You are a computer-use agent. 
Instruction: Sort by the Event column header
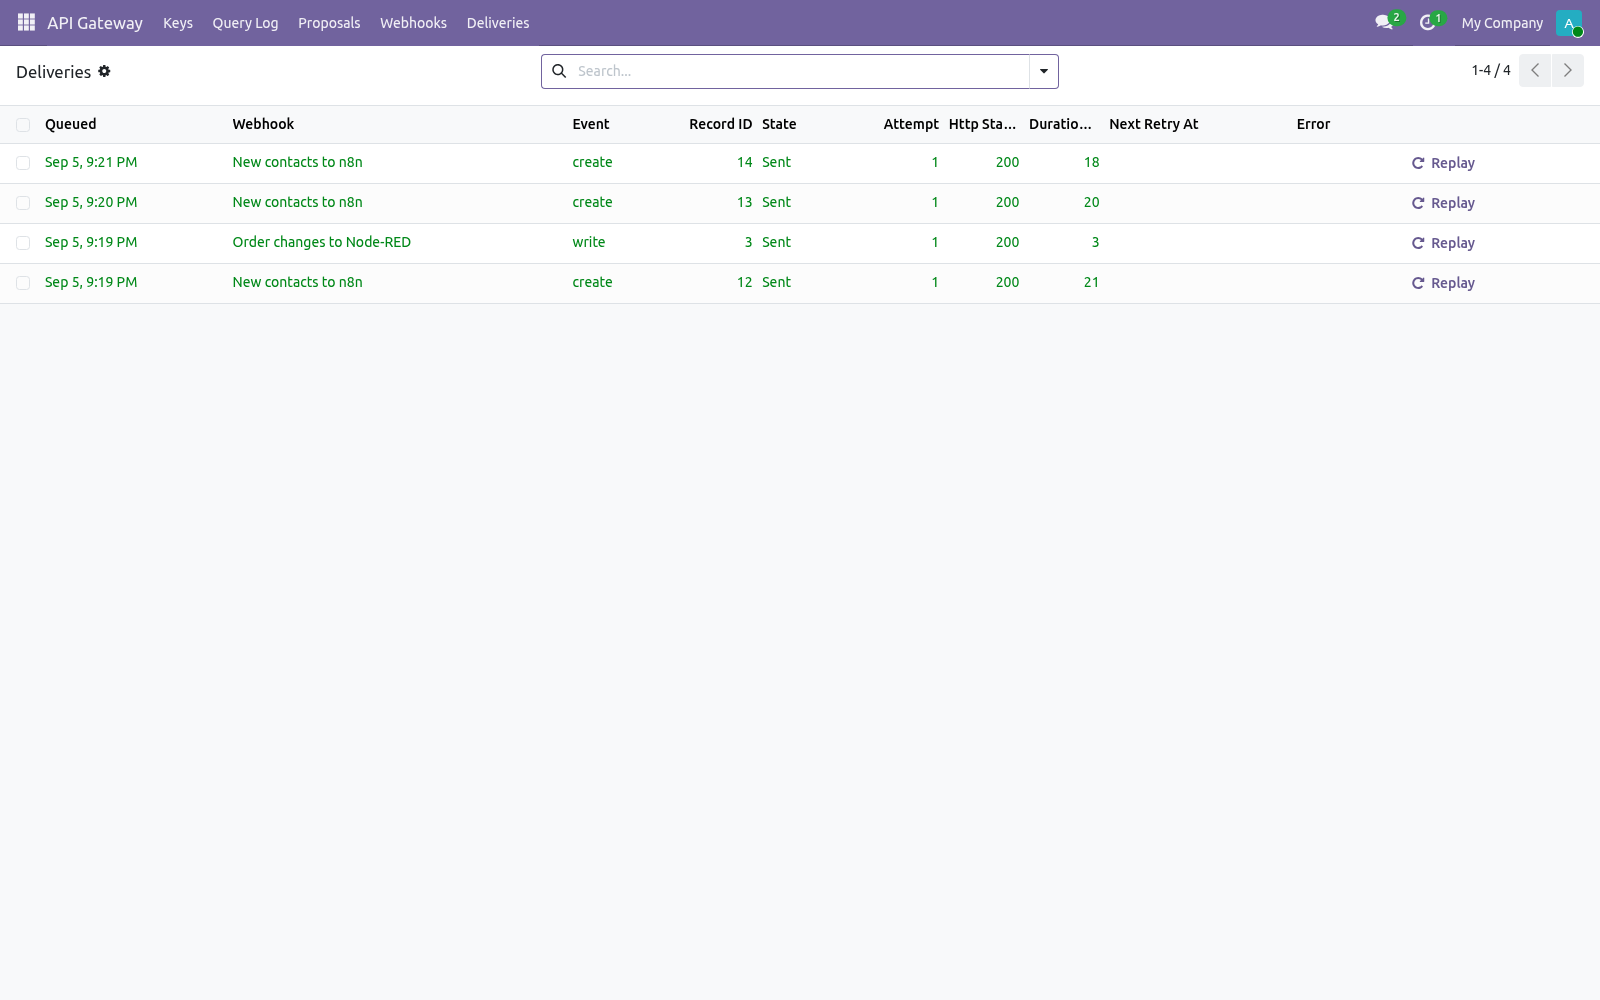coord(591,124)
